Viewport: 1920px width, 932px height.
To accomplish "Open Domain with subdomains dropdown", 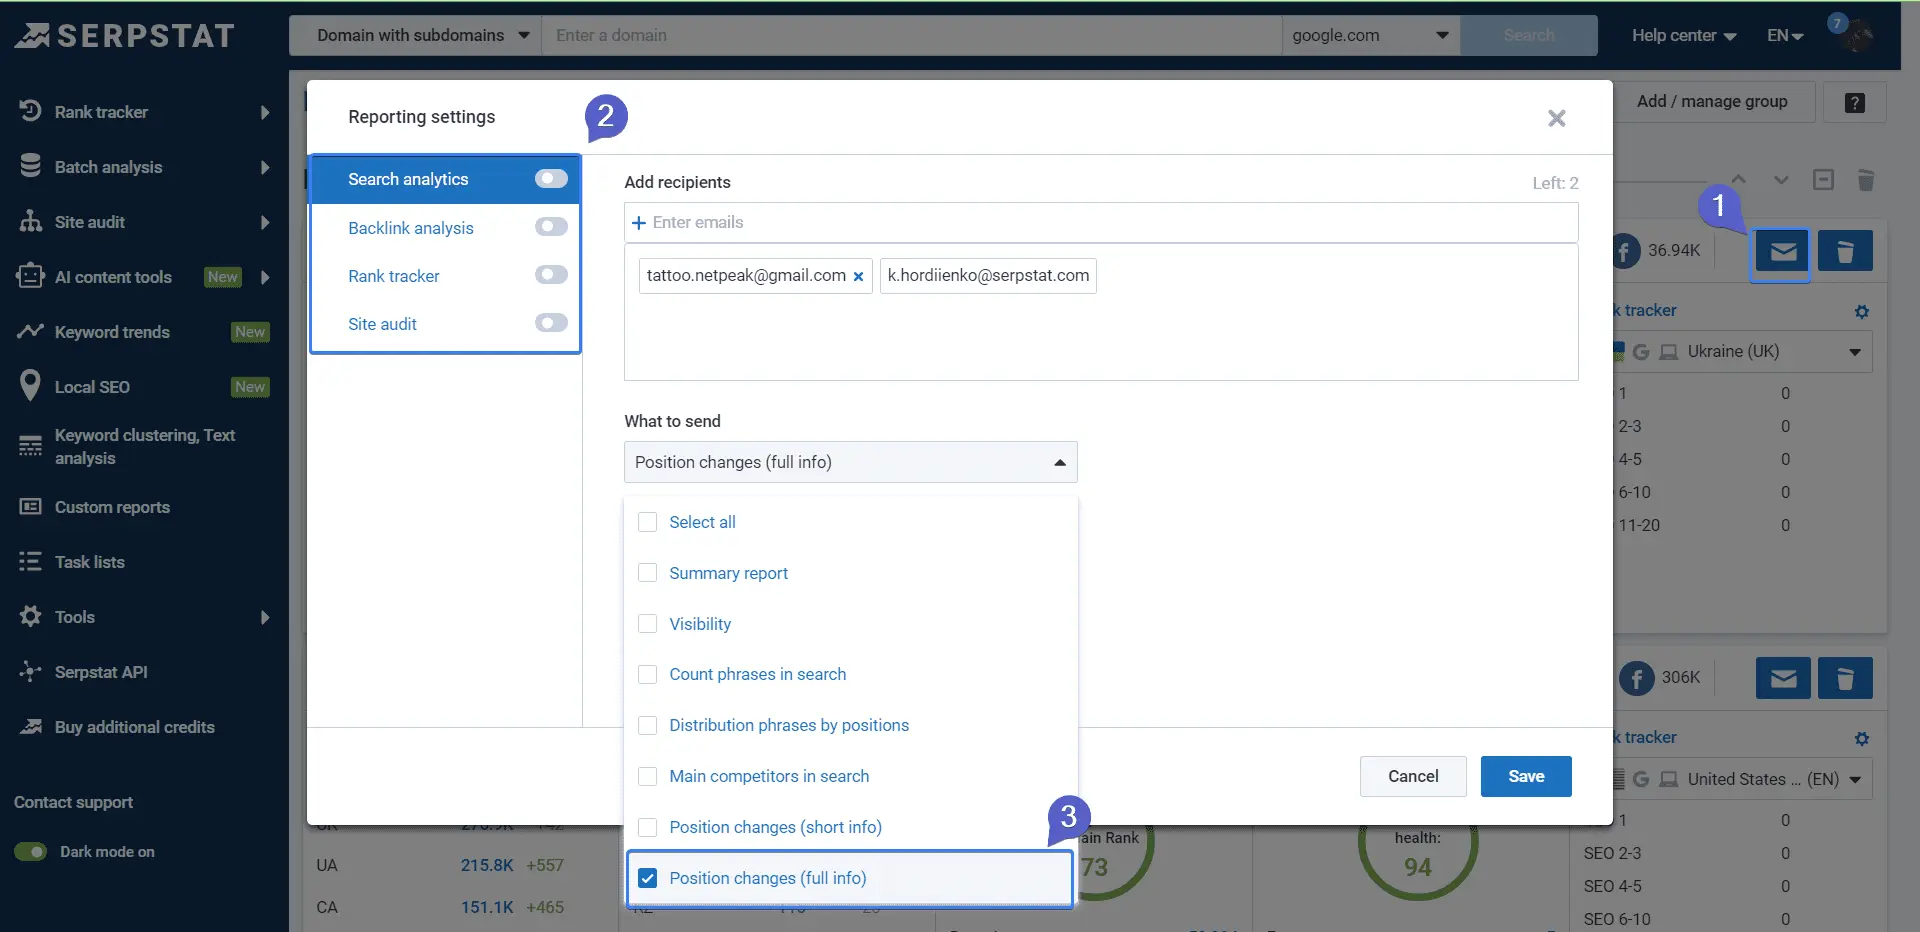I will coord(415,35).
